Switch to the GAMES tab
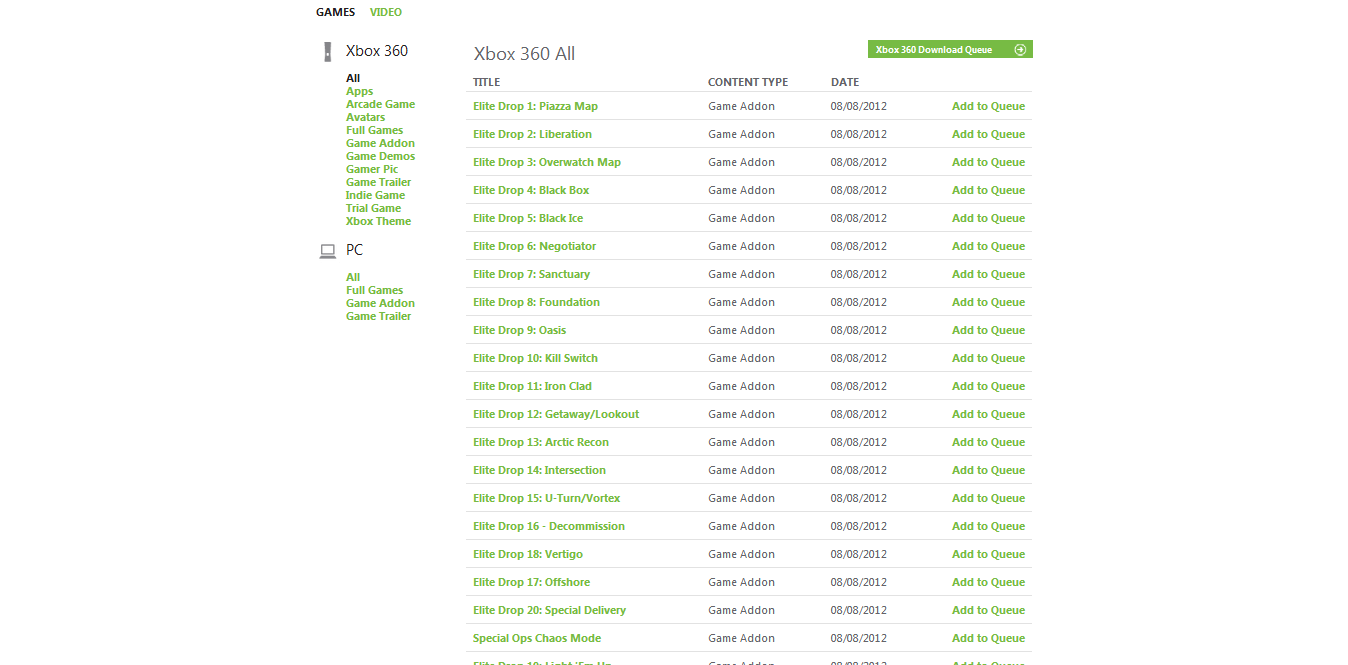Screen dimensions: 1348x665 pos(335,13)
